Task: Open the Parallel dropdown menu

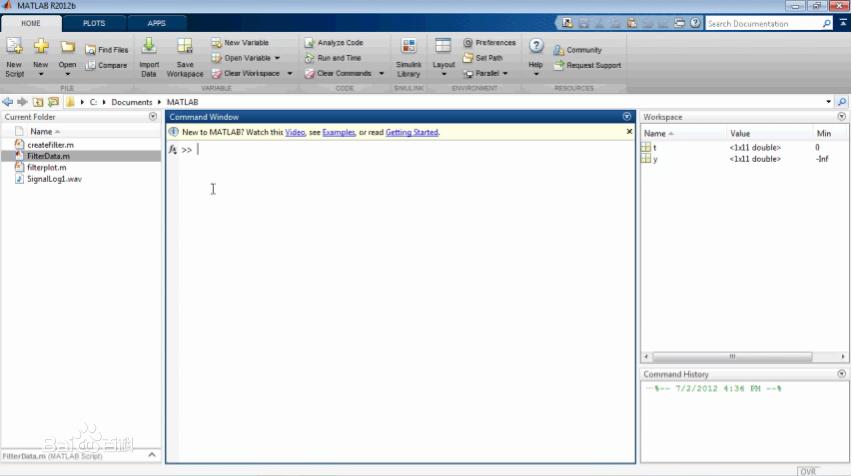Action: coord(505,73)
